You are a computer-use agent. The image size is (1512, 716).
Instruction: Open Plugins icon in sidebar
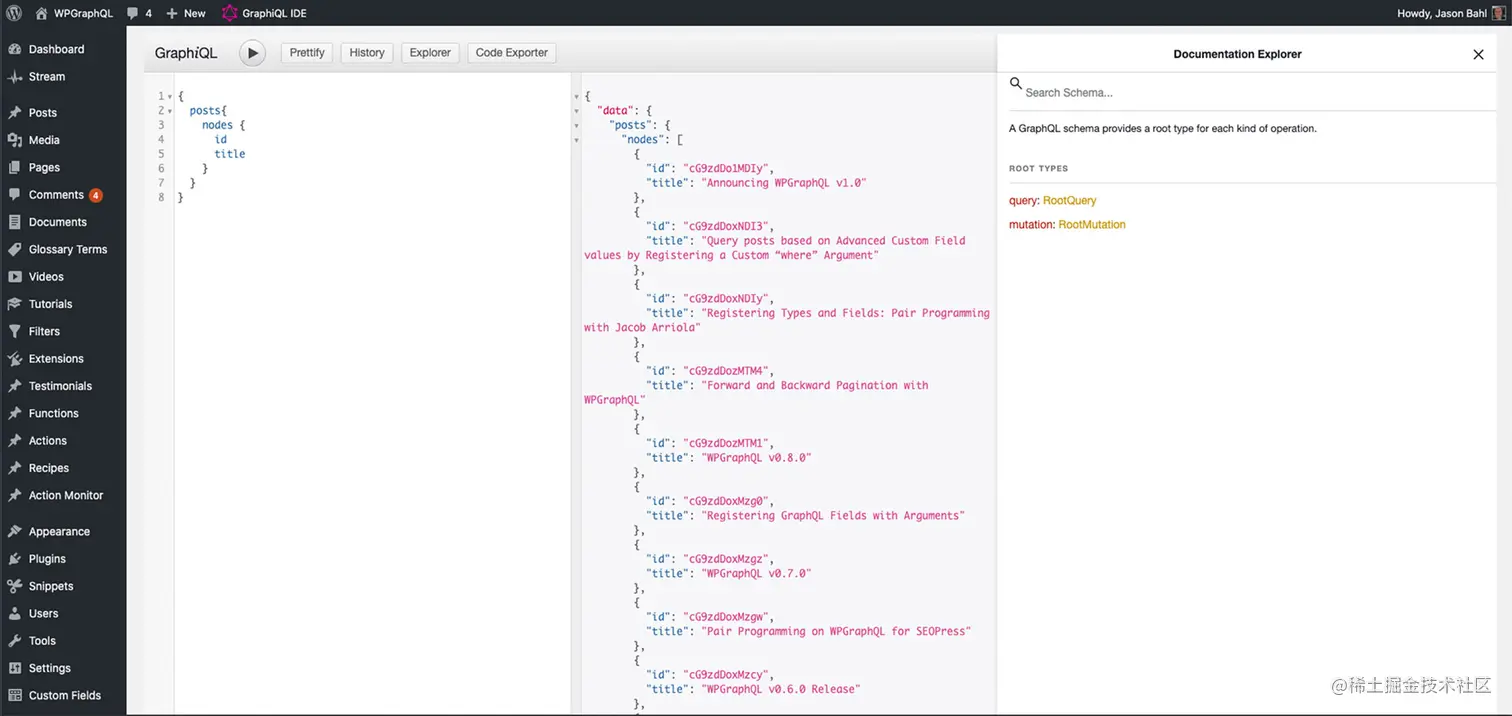tap(14, 559)
